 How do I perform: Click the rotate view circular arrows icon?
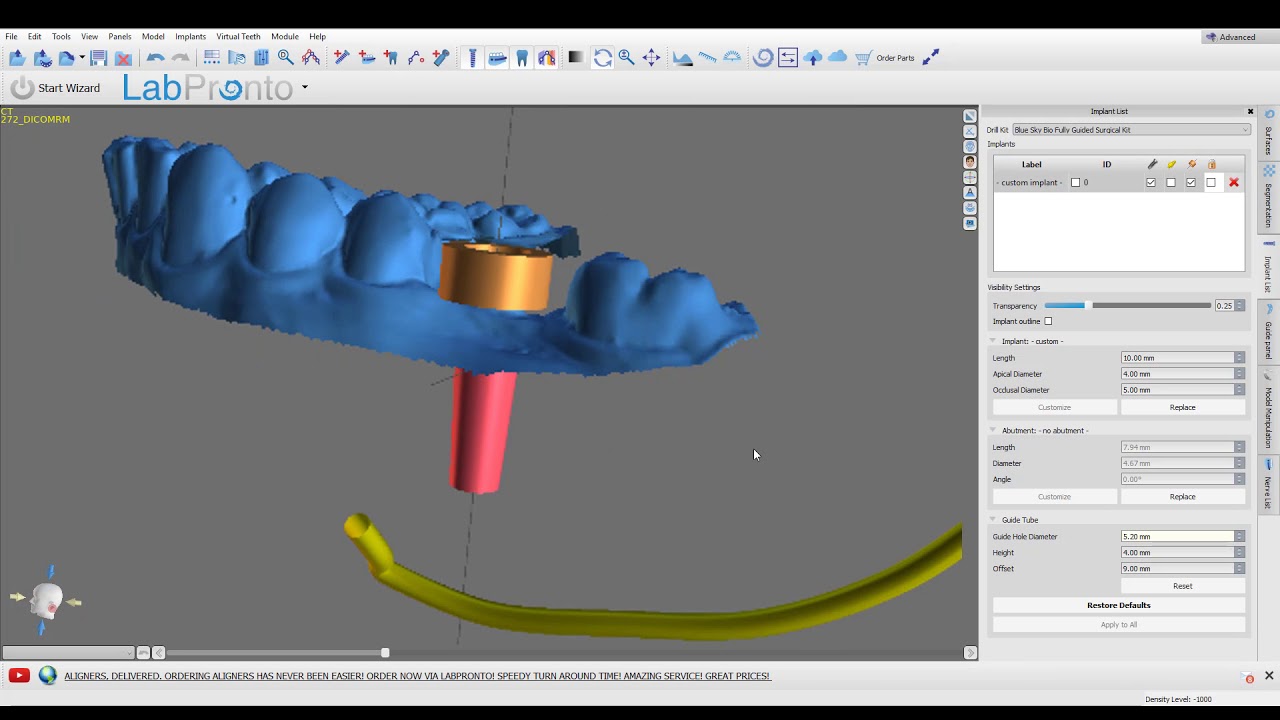[602, 58]
